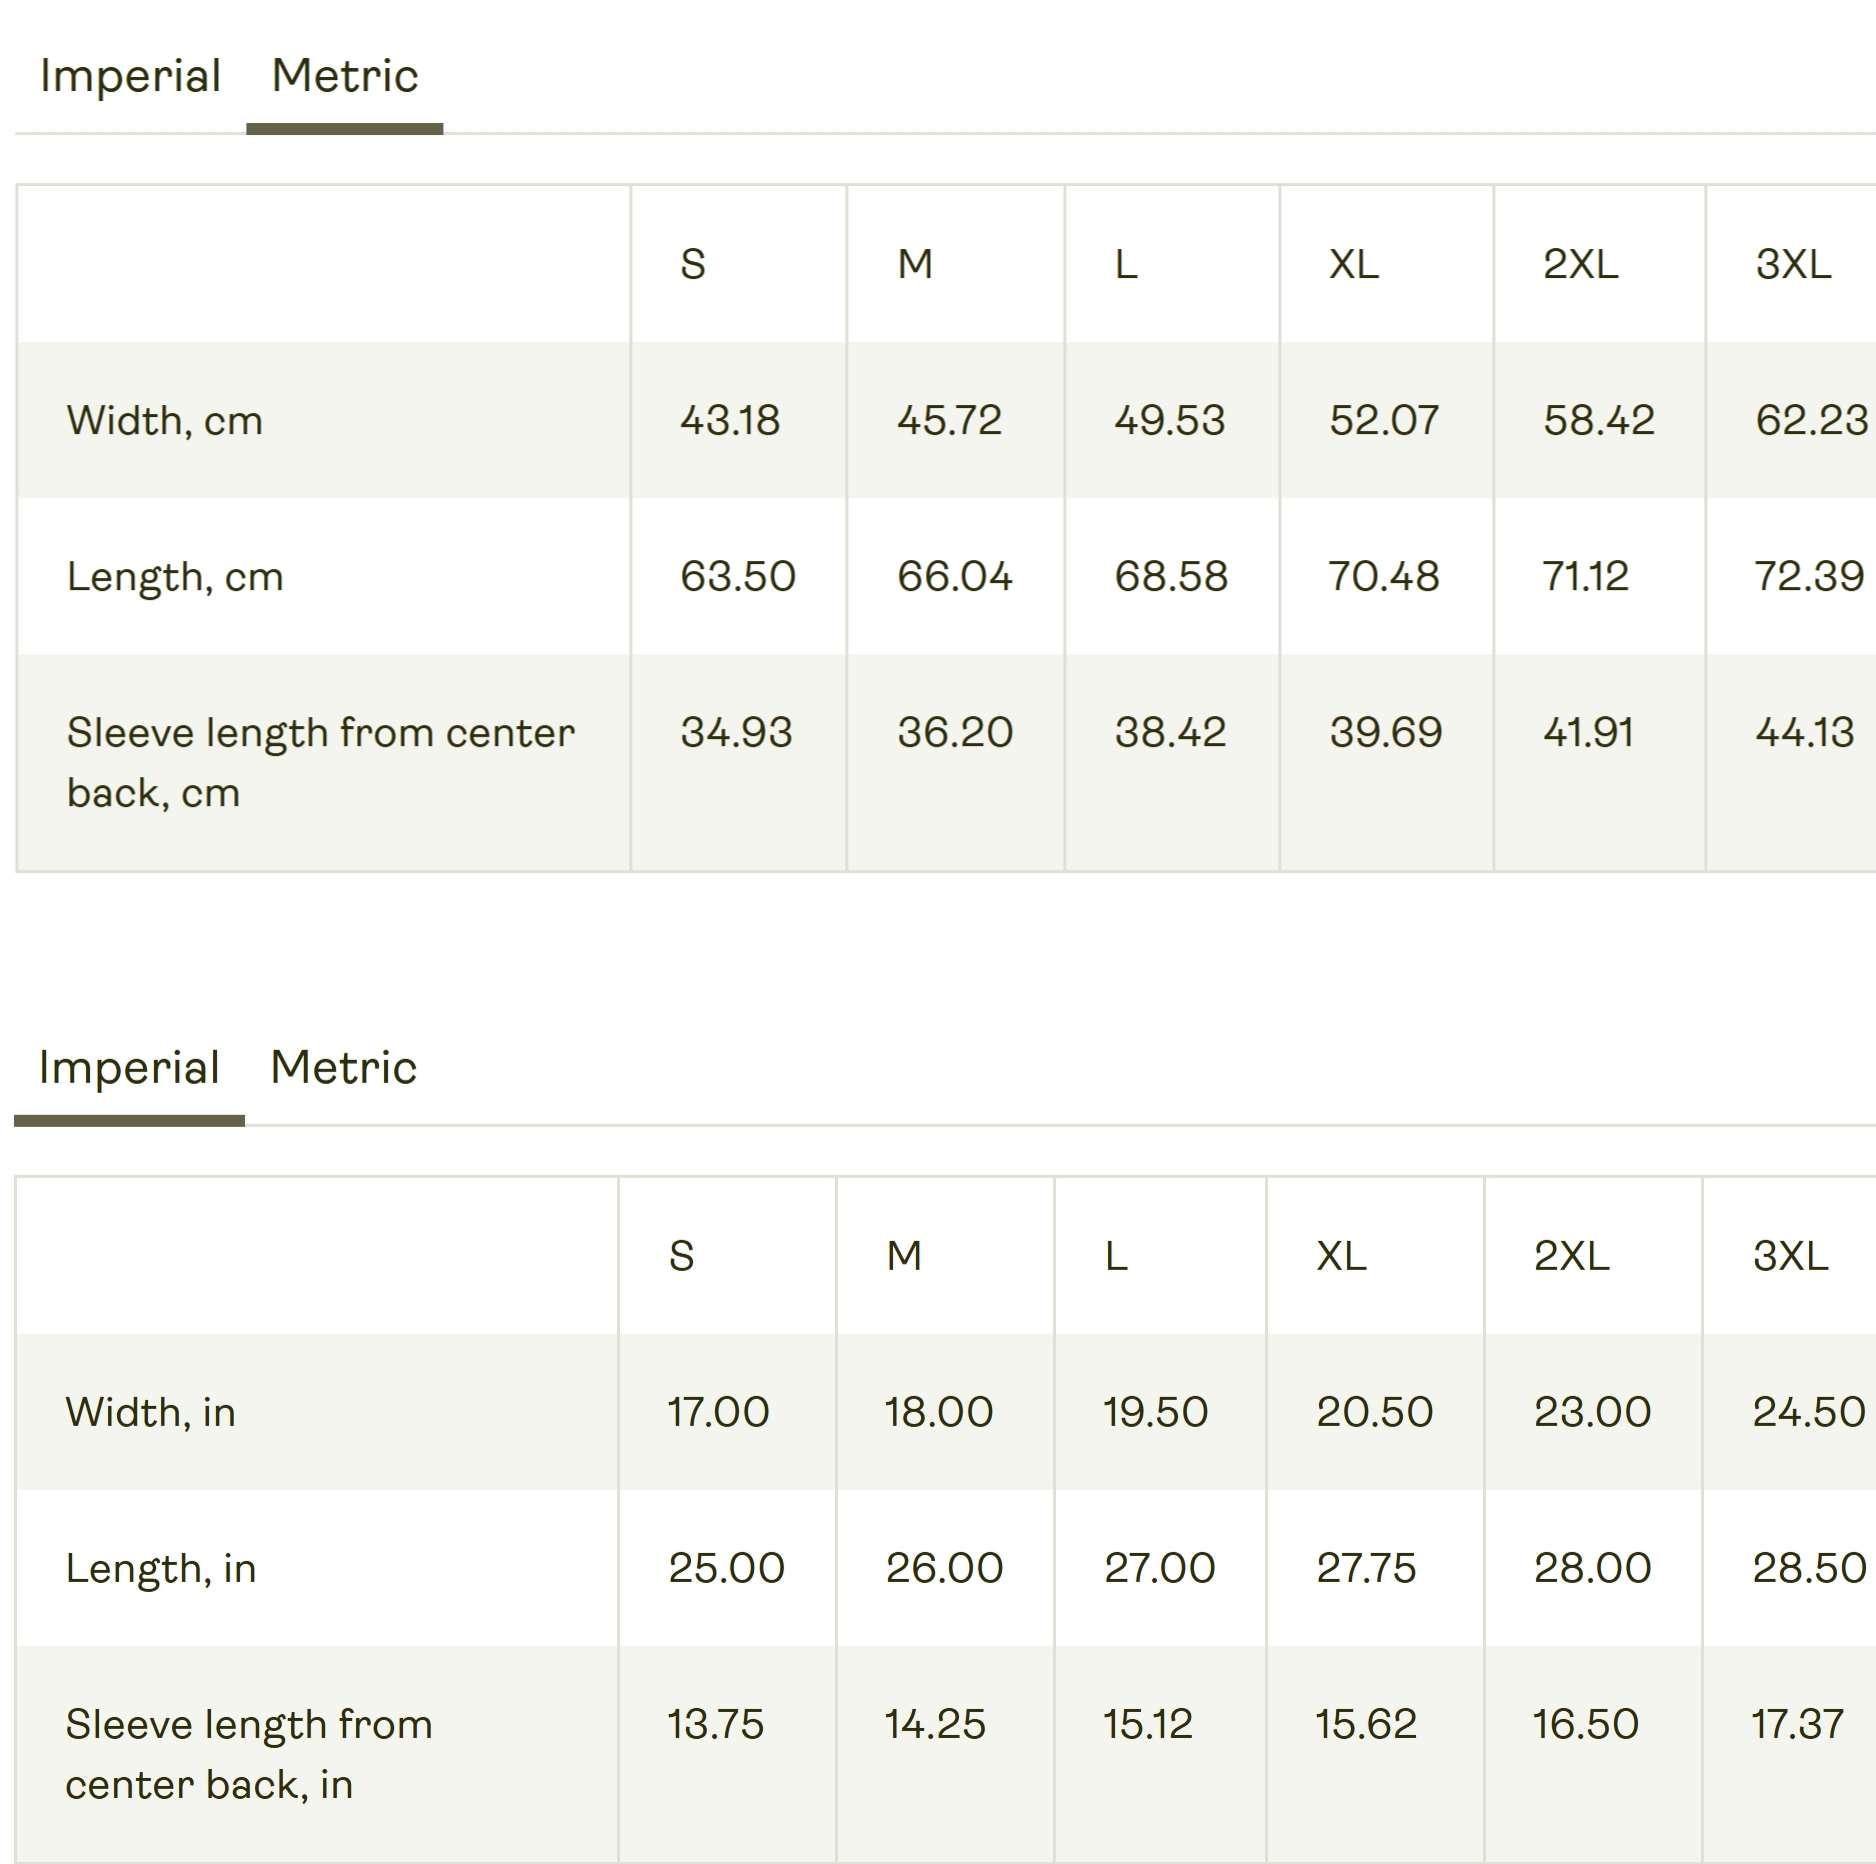
Task: Click the "Width, in" row label
Action: pos(151,1413)
